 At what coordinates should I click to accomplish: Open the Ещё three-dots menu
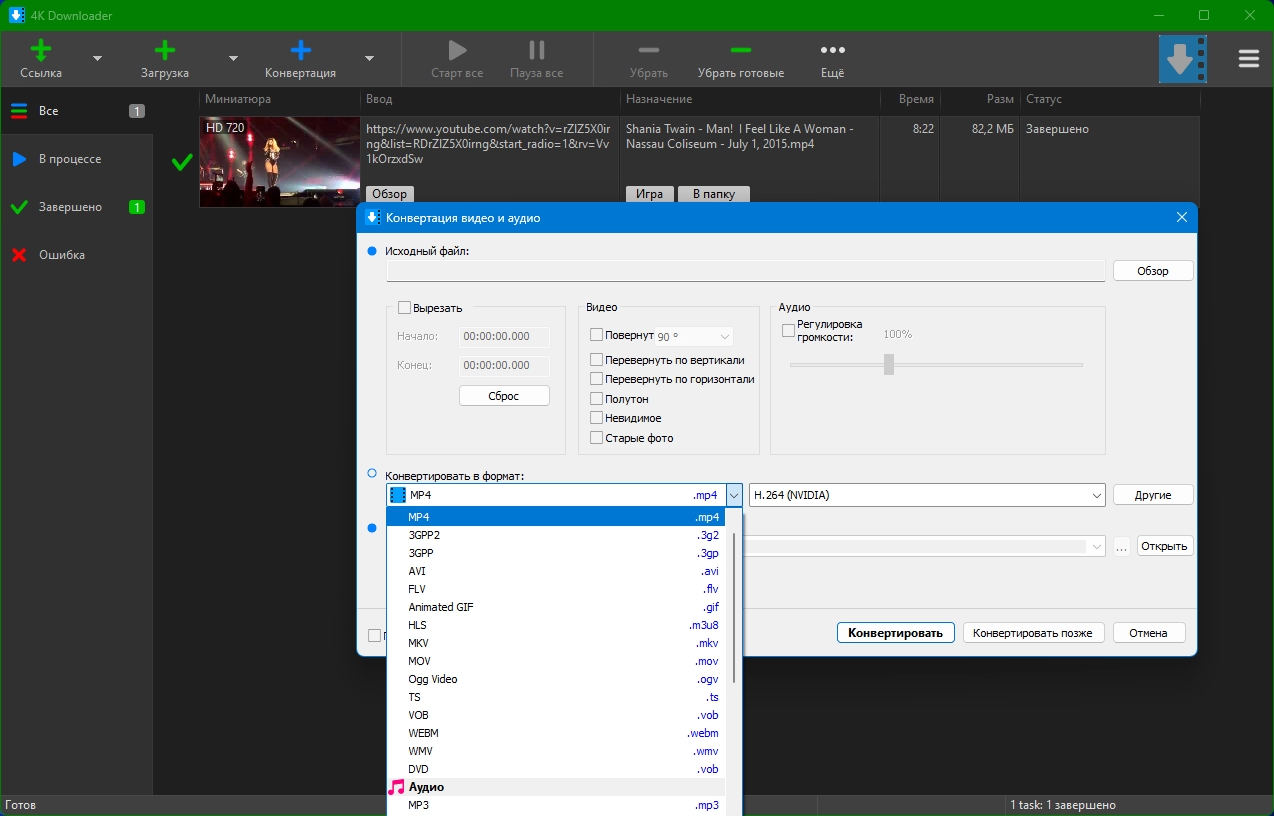(x=832, y=51)
